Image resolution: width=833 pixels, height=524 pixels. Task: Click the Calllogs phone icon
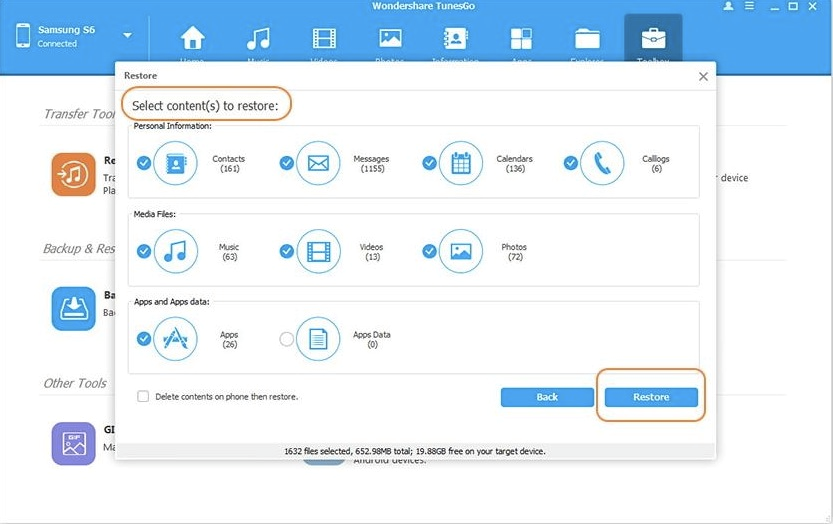[602, 163]
